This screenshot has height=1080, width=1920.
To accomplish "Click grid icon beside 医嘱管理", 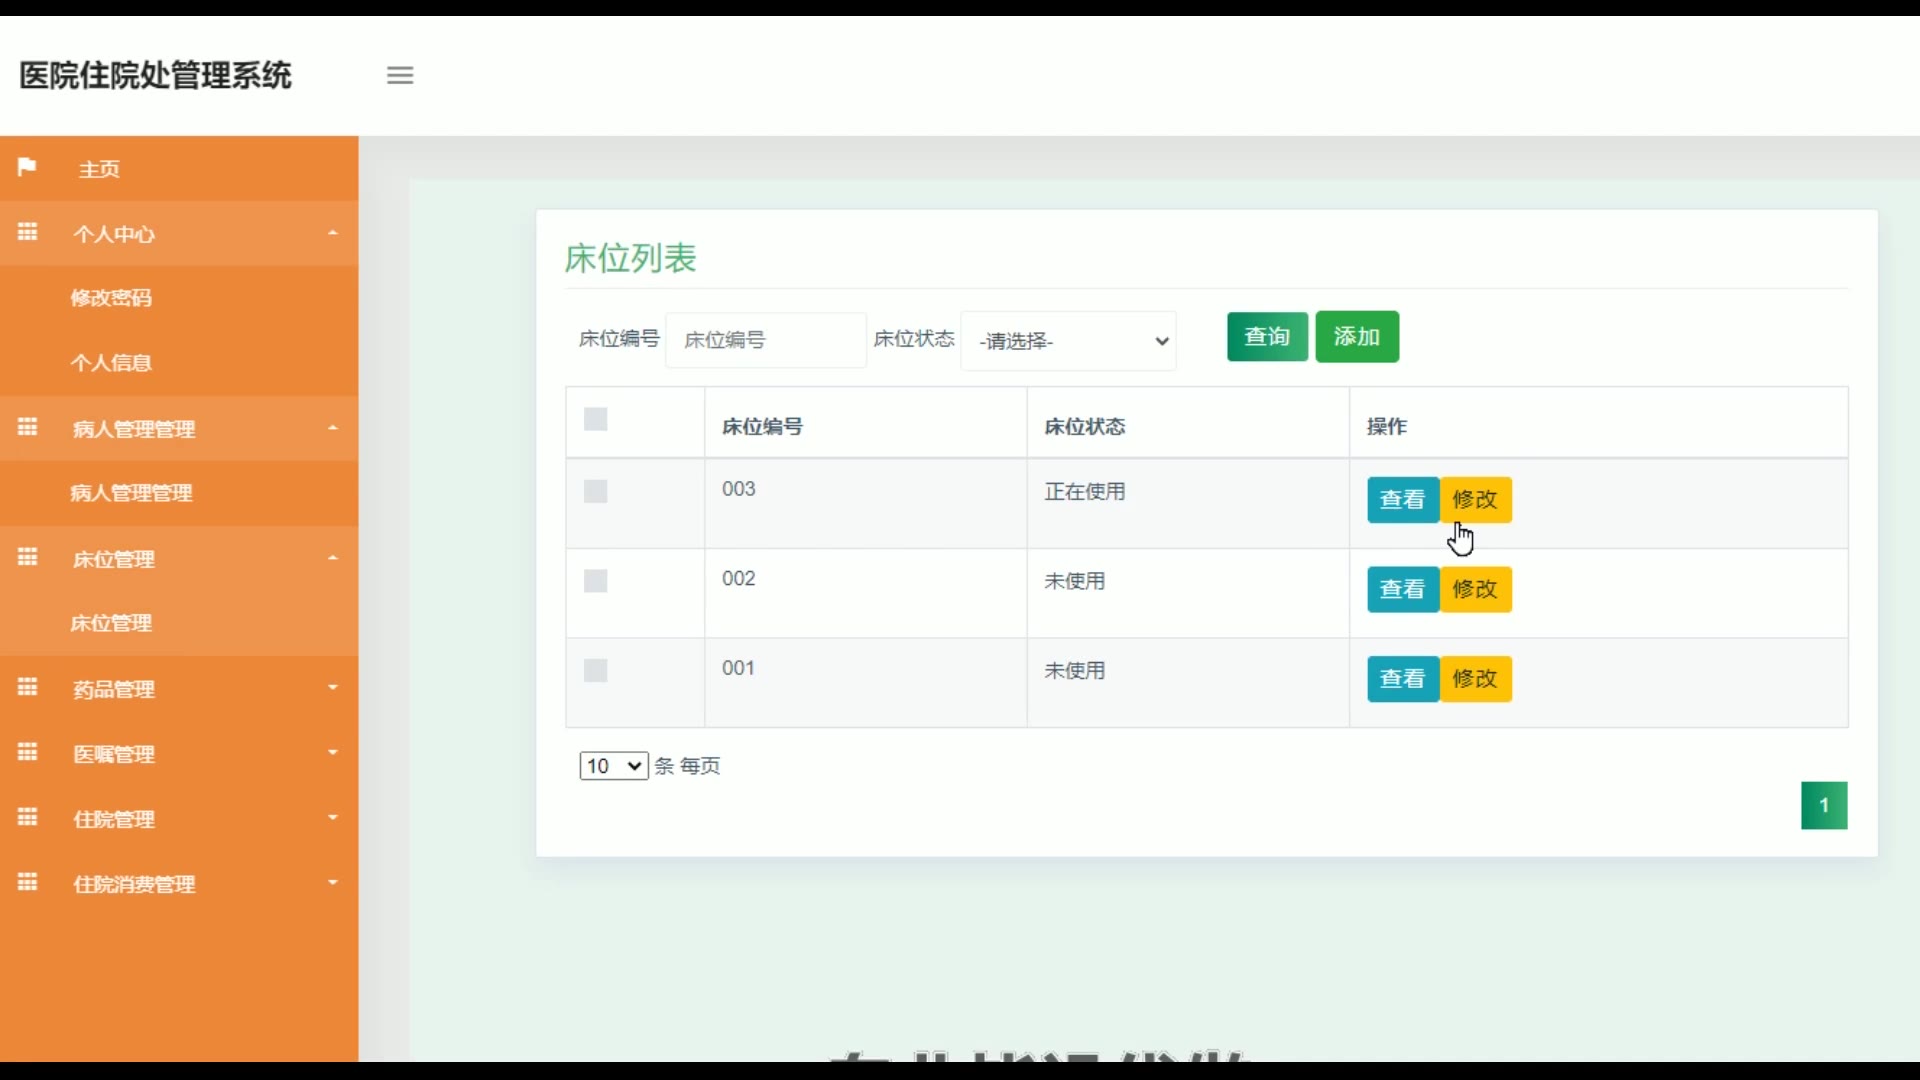I will [27, 752].
